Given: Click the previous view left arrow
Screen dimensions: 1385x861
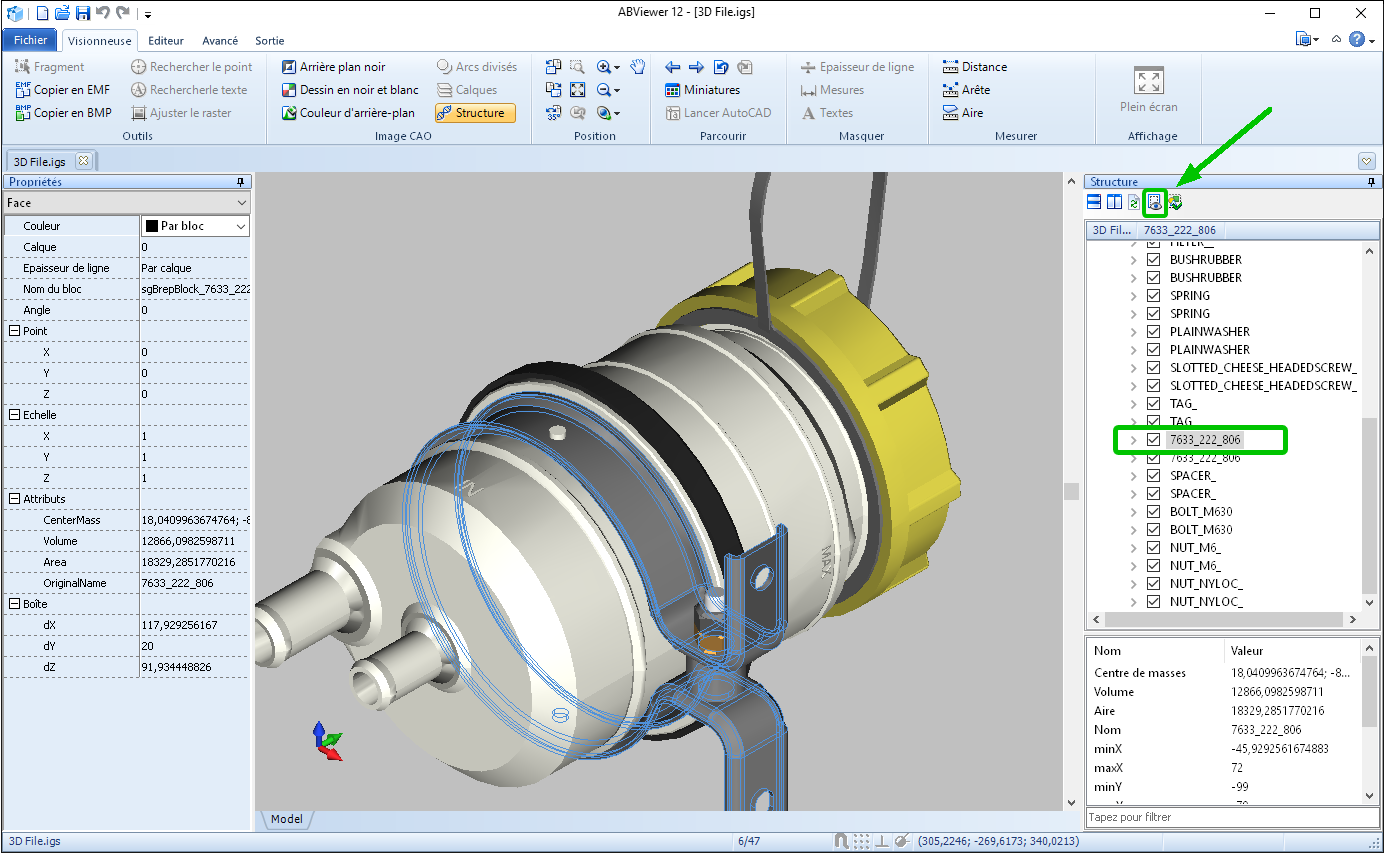Looking at the screenshot, I should click(673, 67).
